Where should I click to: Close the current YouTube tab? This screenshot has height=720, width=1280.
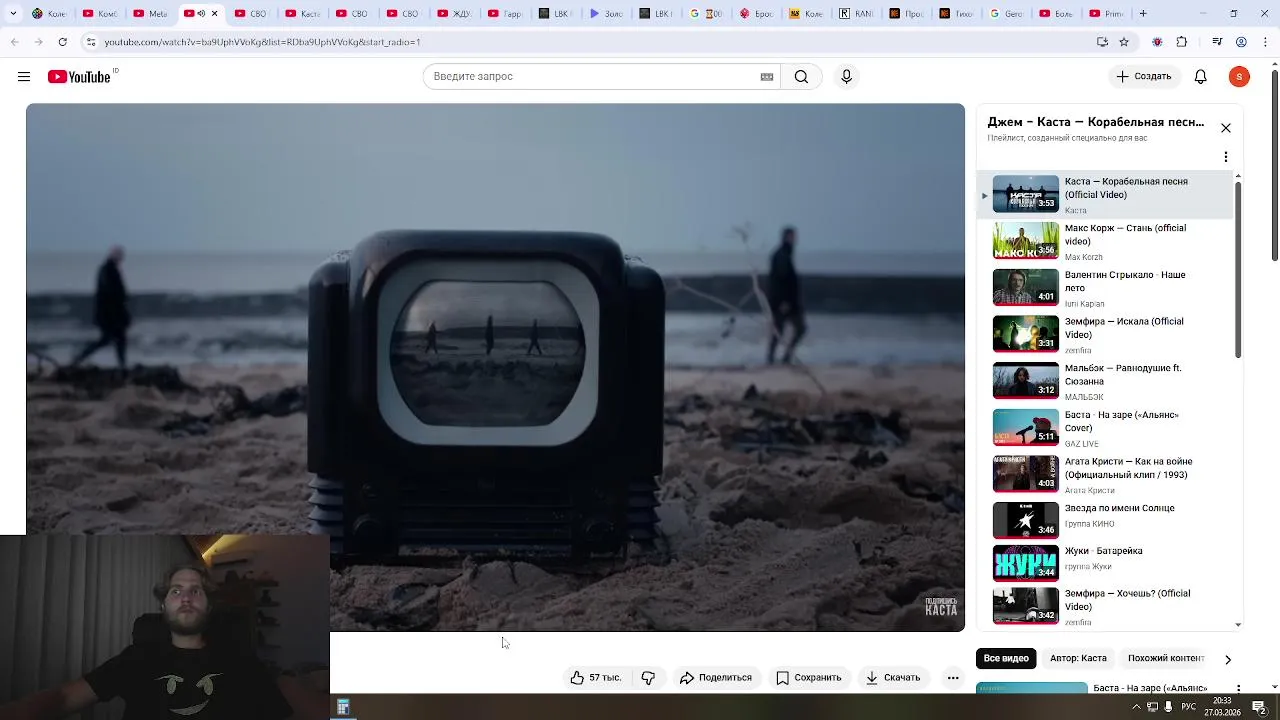[x=214, y=14]
